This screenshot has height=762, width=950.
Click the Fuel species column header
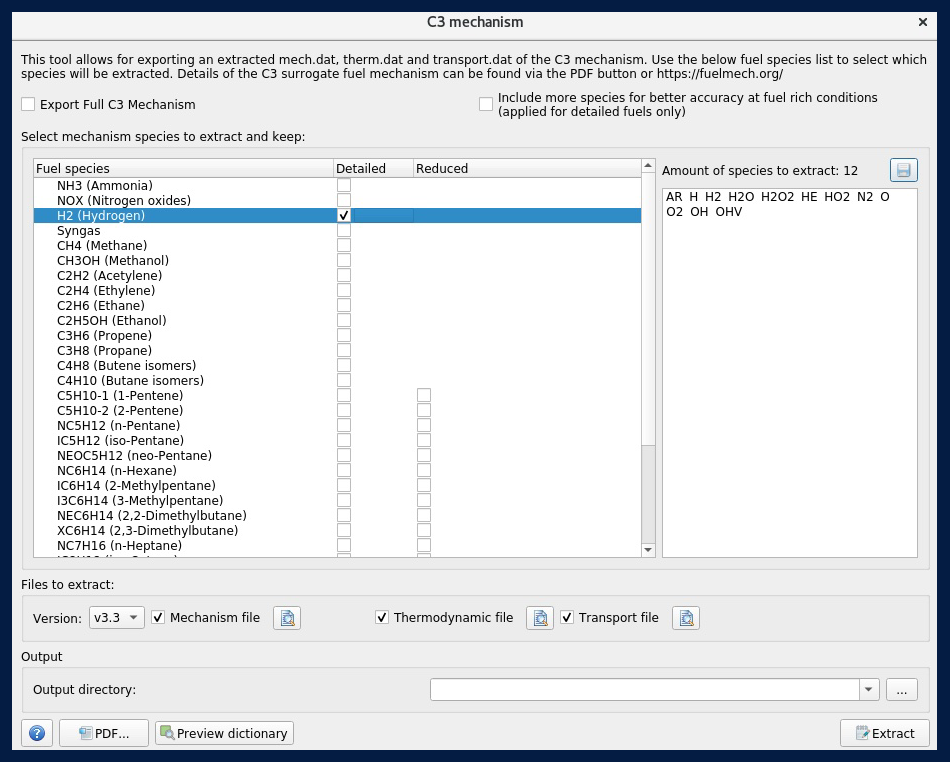coord(184,168)
